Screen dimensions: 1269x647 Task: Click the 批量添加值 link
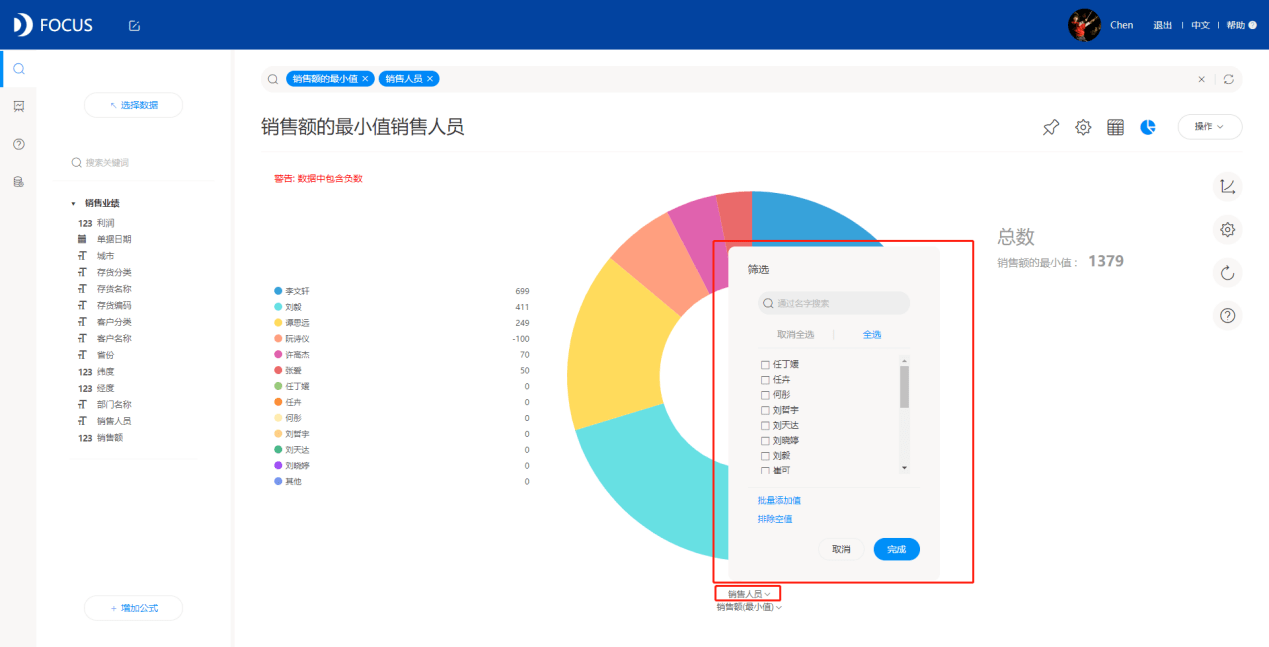[779, 500]
